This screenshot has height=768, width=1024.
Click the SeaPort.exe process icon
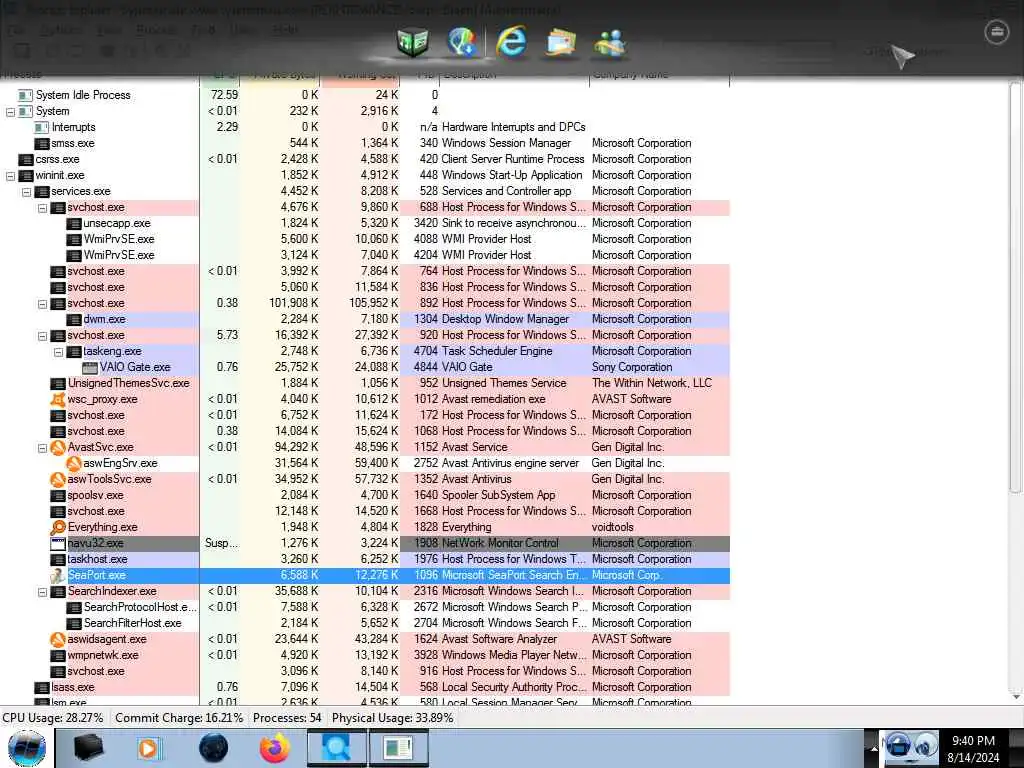58,575
